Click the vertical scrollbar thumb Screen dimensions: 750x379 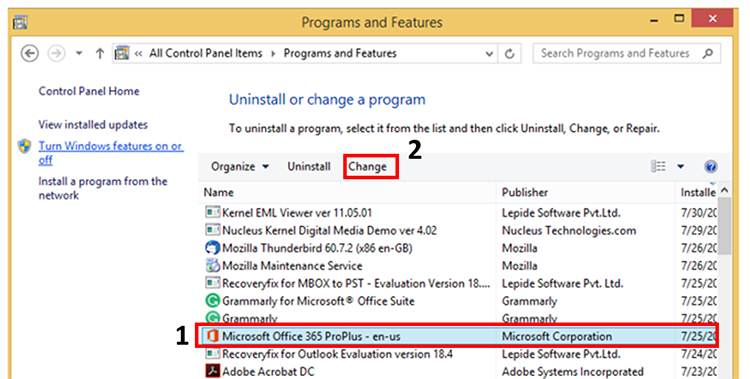tap(724, 226)
